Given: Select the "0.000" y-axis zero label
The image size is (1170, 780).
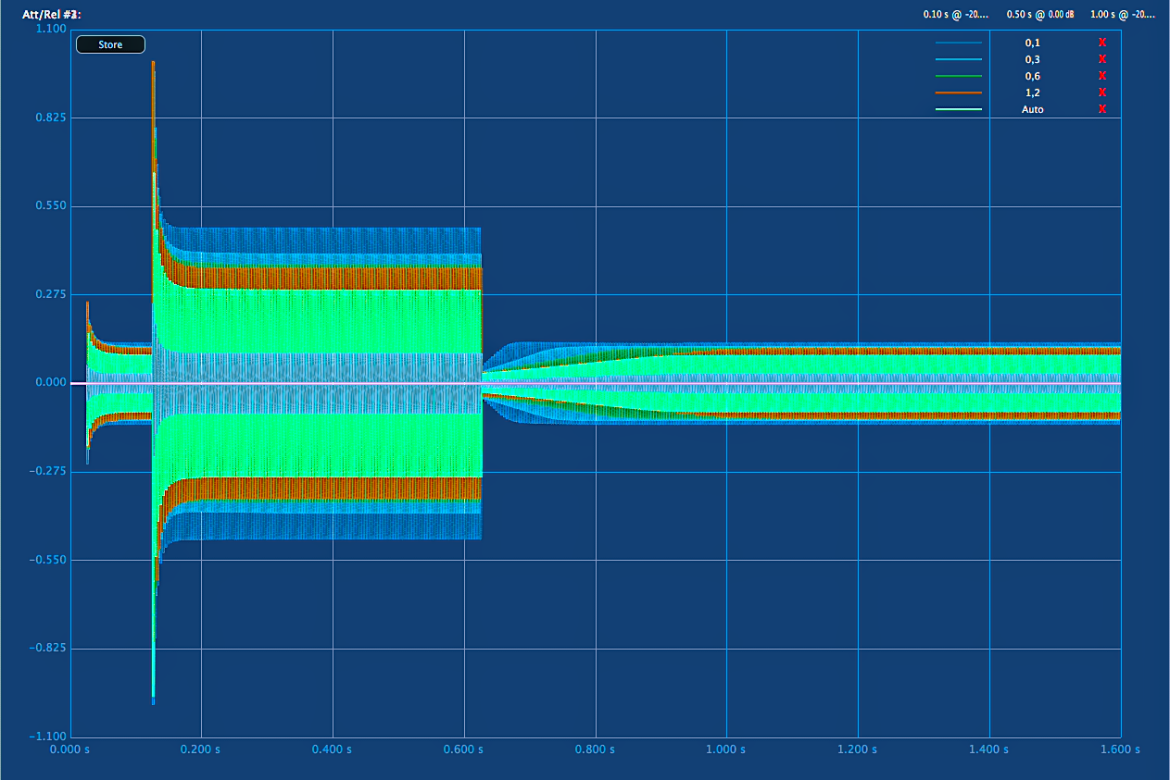Looking at the screenshot, I should click(x=51, y=382).
